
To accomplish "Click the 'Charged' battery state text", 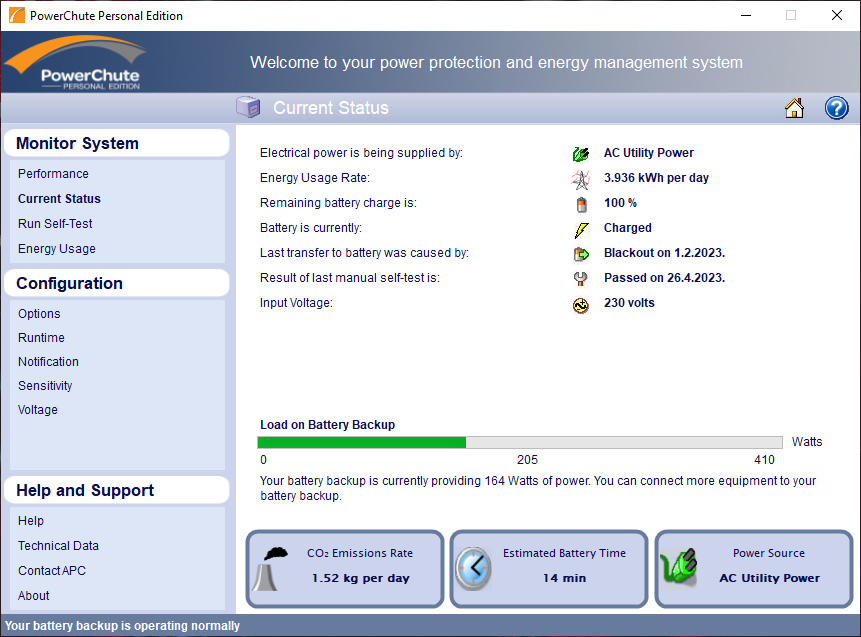I will [x=628, y=228].
